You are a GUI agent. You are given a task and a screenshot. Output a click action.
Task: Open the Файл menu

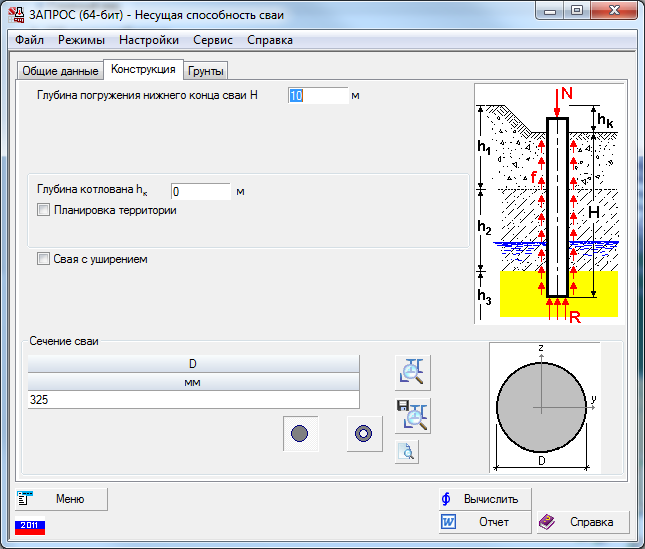[x=29, y=40]
